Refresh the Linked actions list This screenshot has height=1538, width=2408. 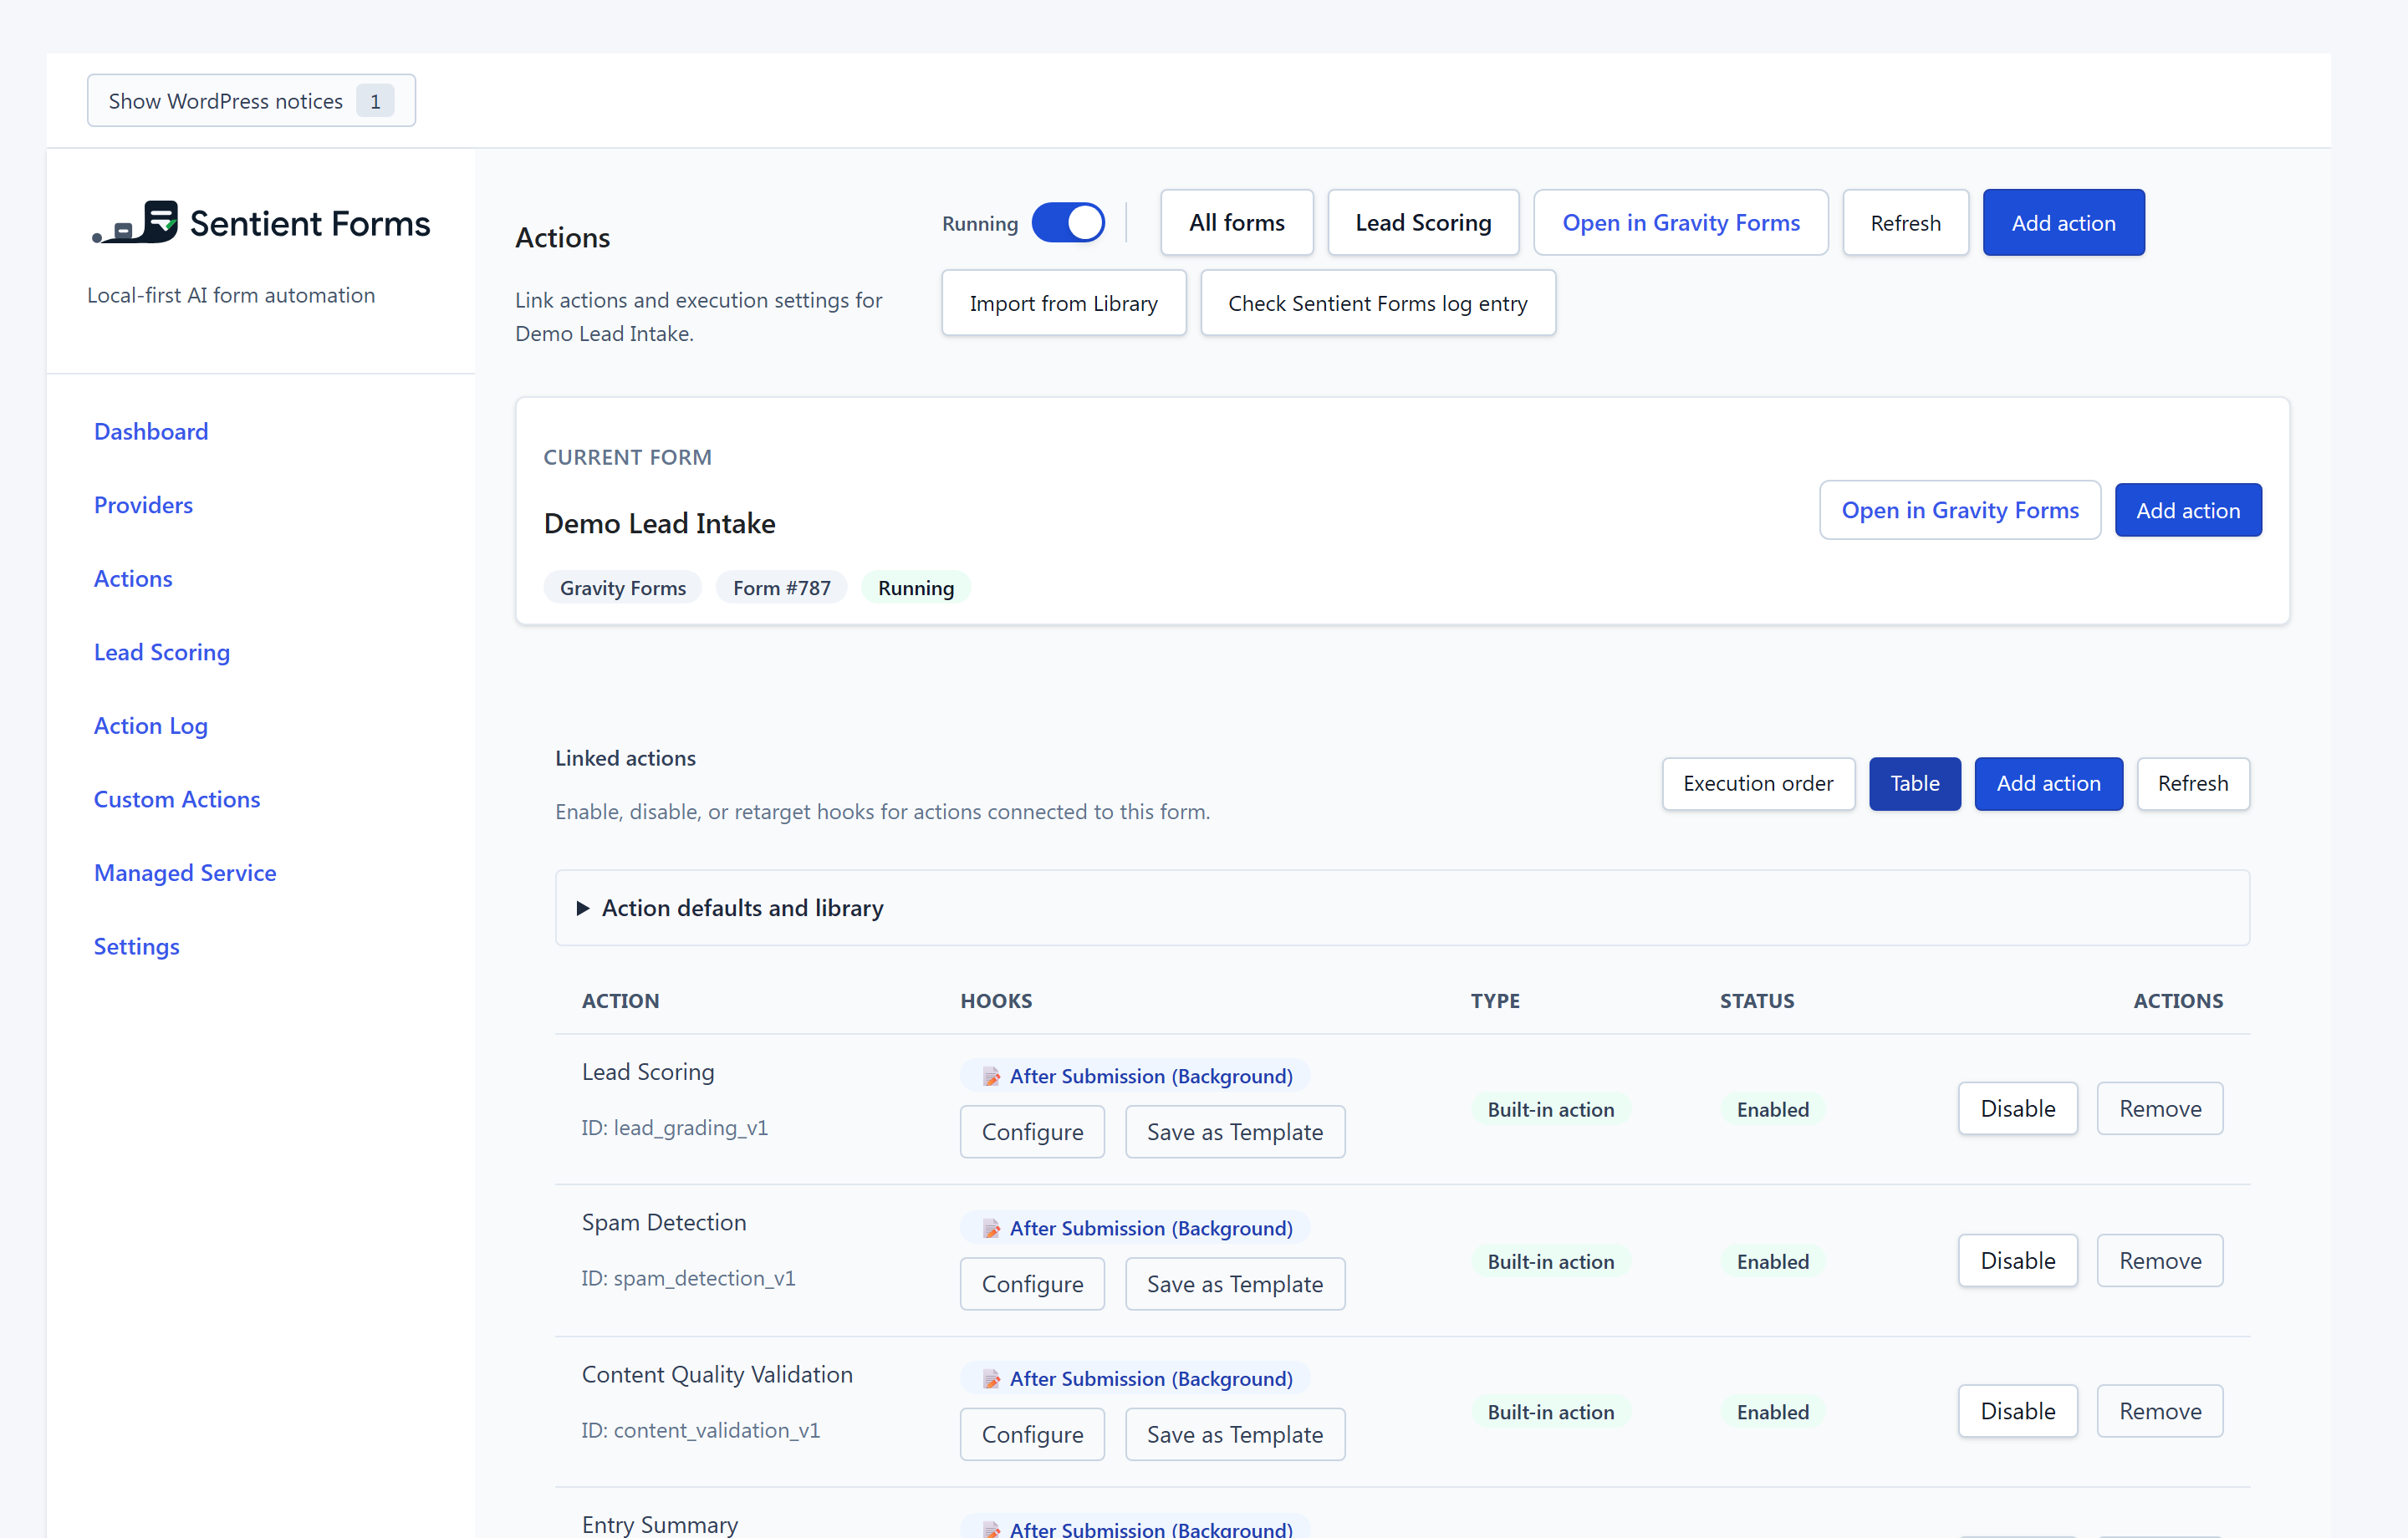(x=2192, y=783)
